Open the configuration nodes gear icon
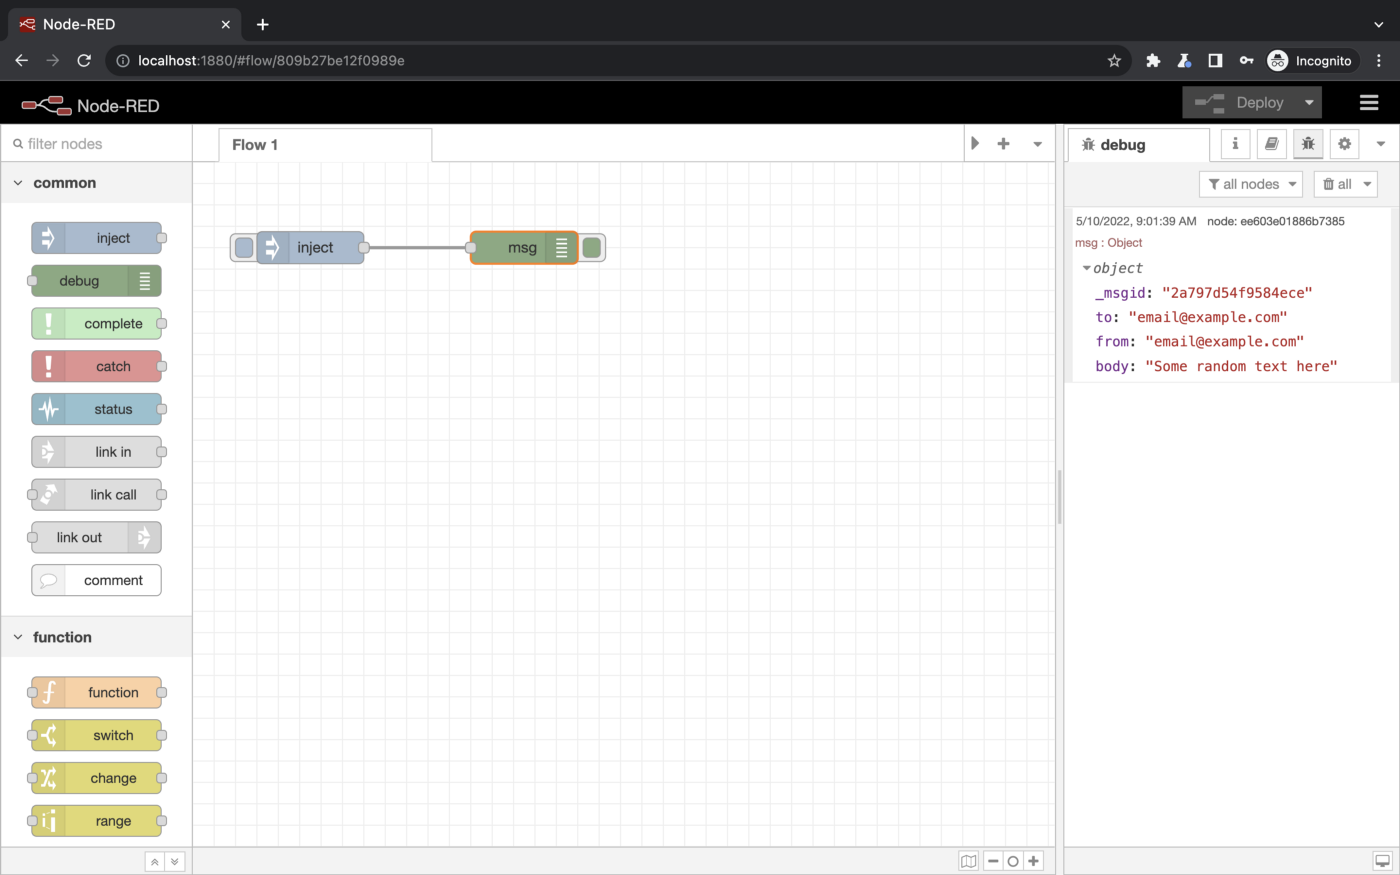The height and width of the screenshot is (875, 1400). tap(1344, 144)
